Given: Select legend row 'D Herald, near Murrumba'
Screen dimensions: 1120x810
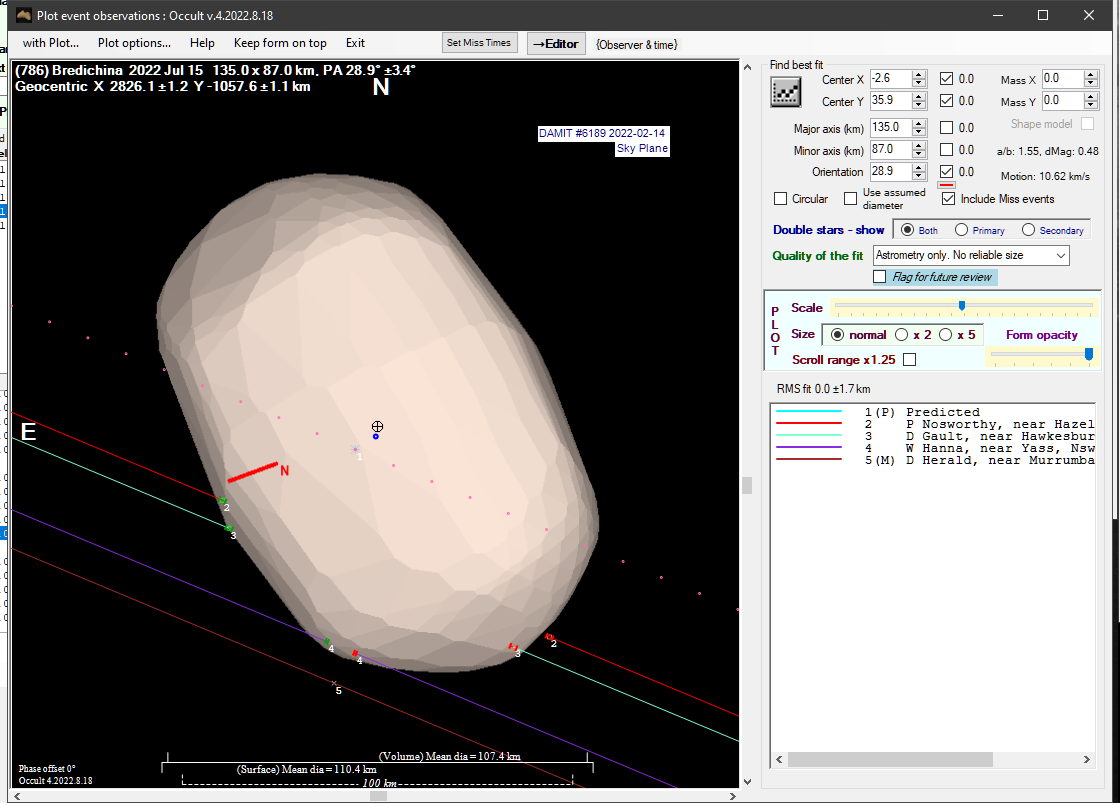Looking at the screenshot, I should click(934, 461).
